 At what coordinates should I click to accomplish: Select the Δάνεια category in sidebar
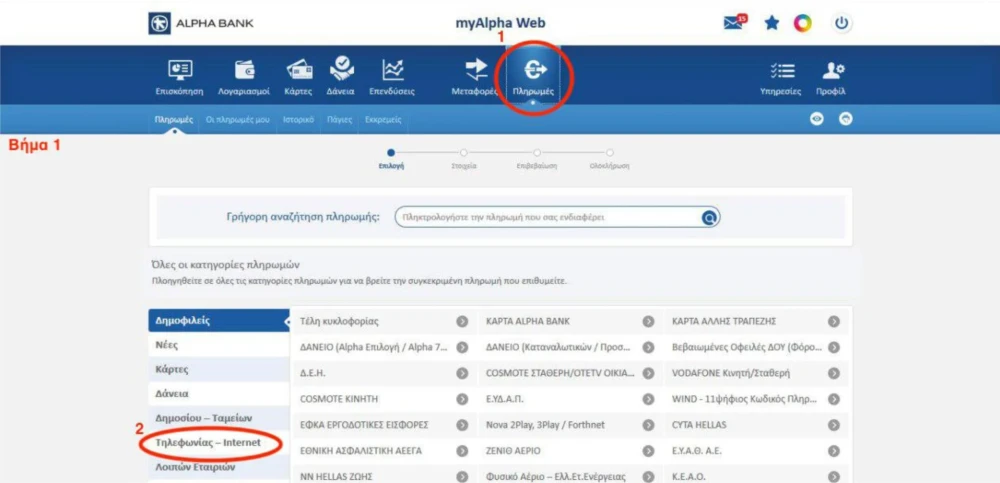[219, 394]
